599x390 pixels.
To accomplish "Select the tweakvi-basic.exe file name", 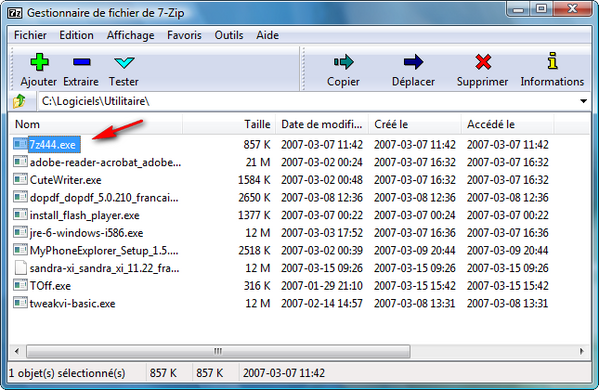I will 73,303.
